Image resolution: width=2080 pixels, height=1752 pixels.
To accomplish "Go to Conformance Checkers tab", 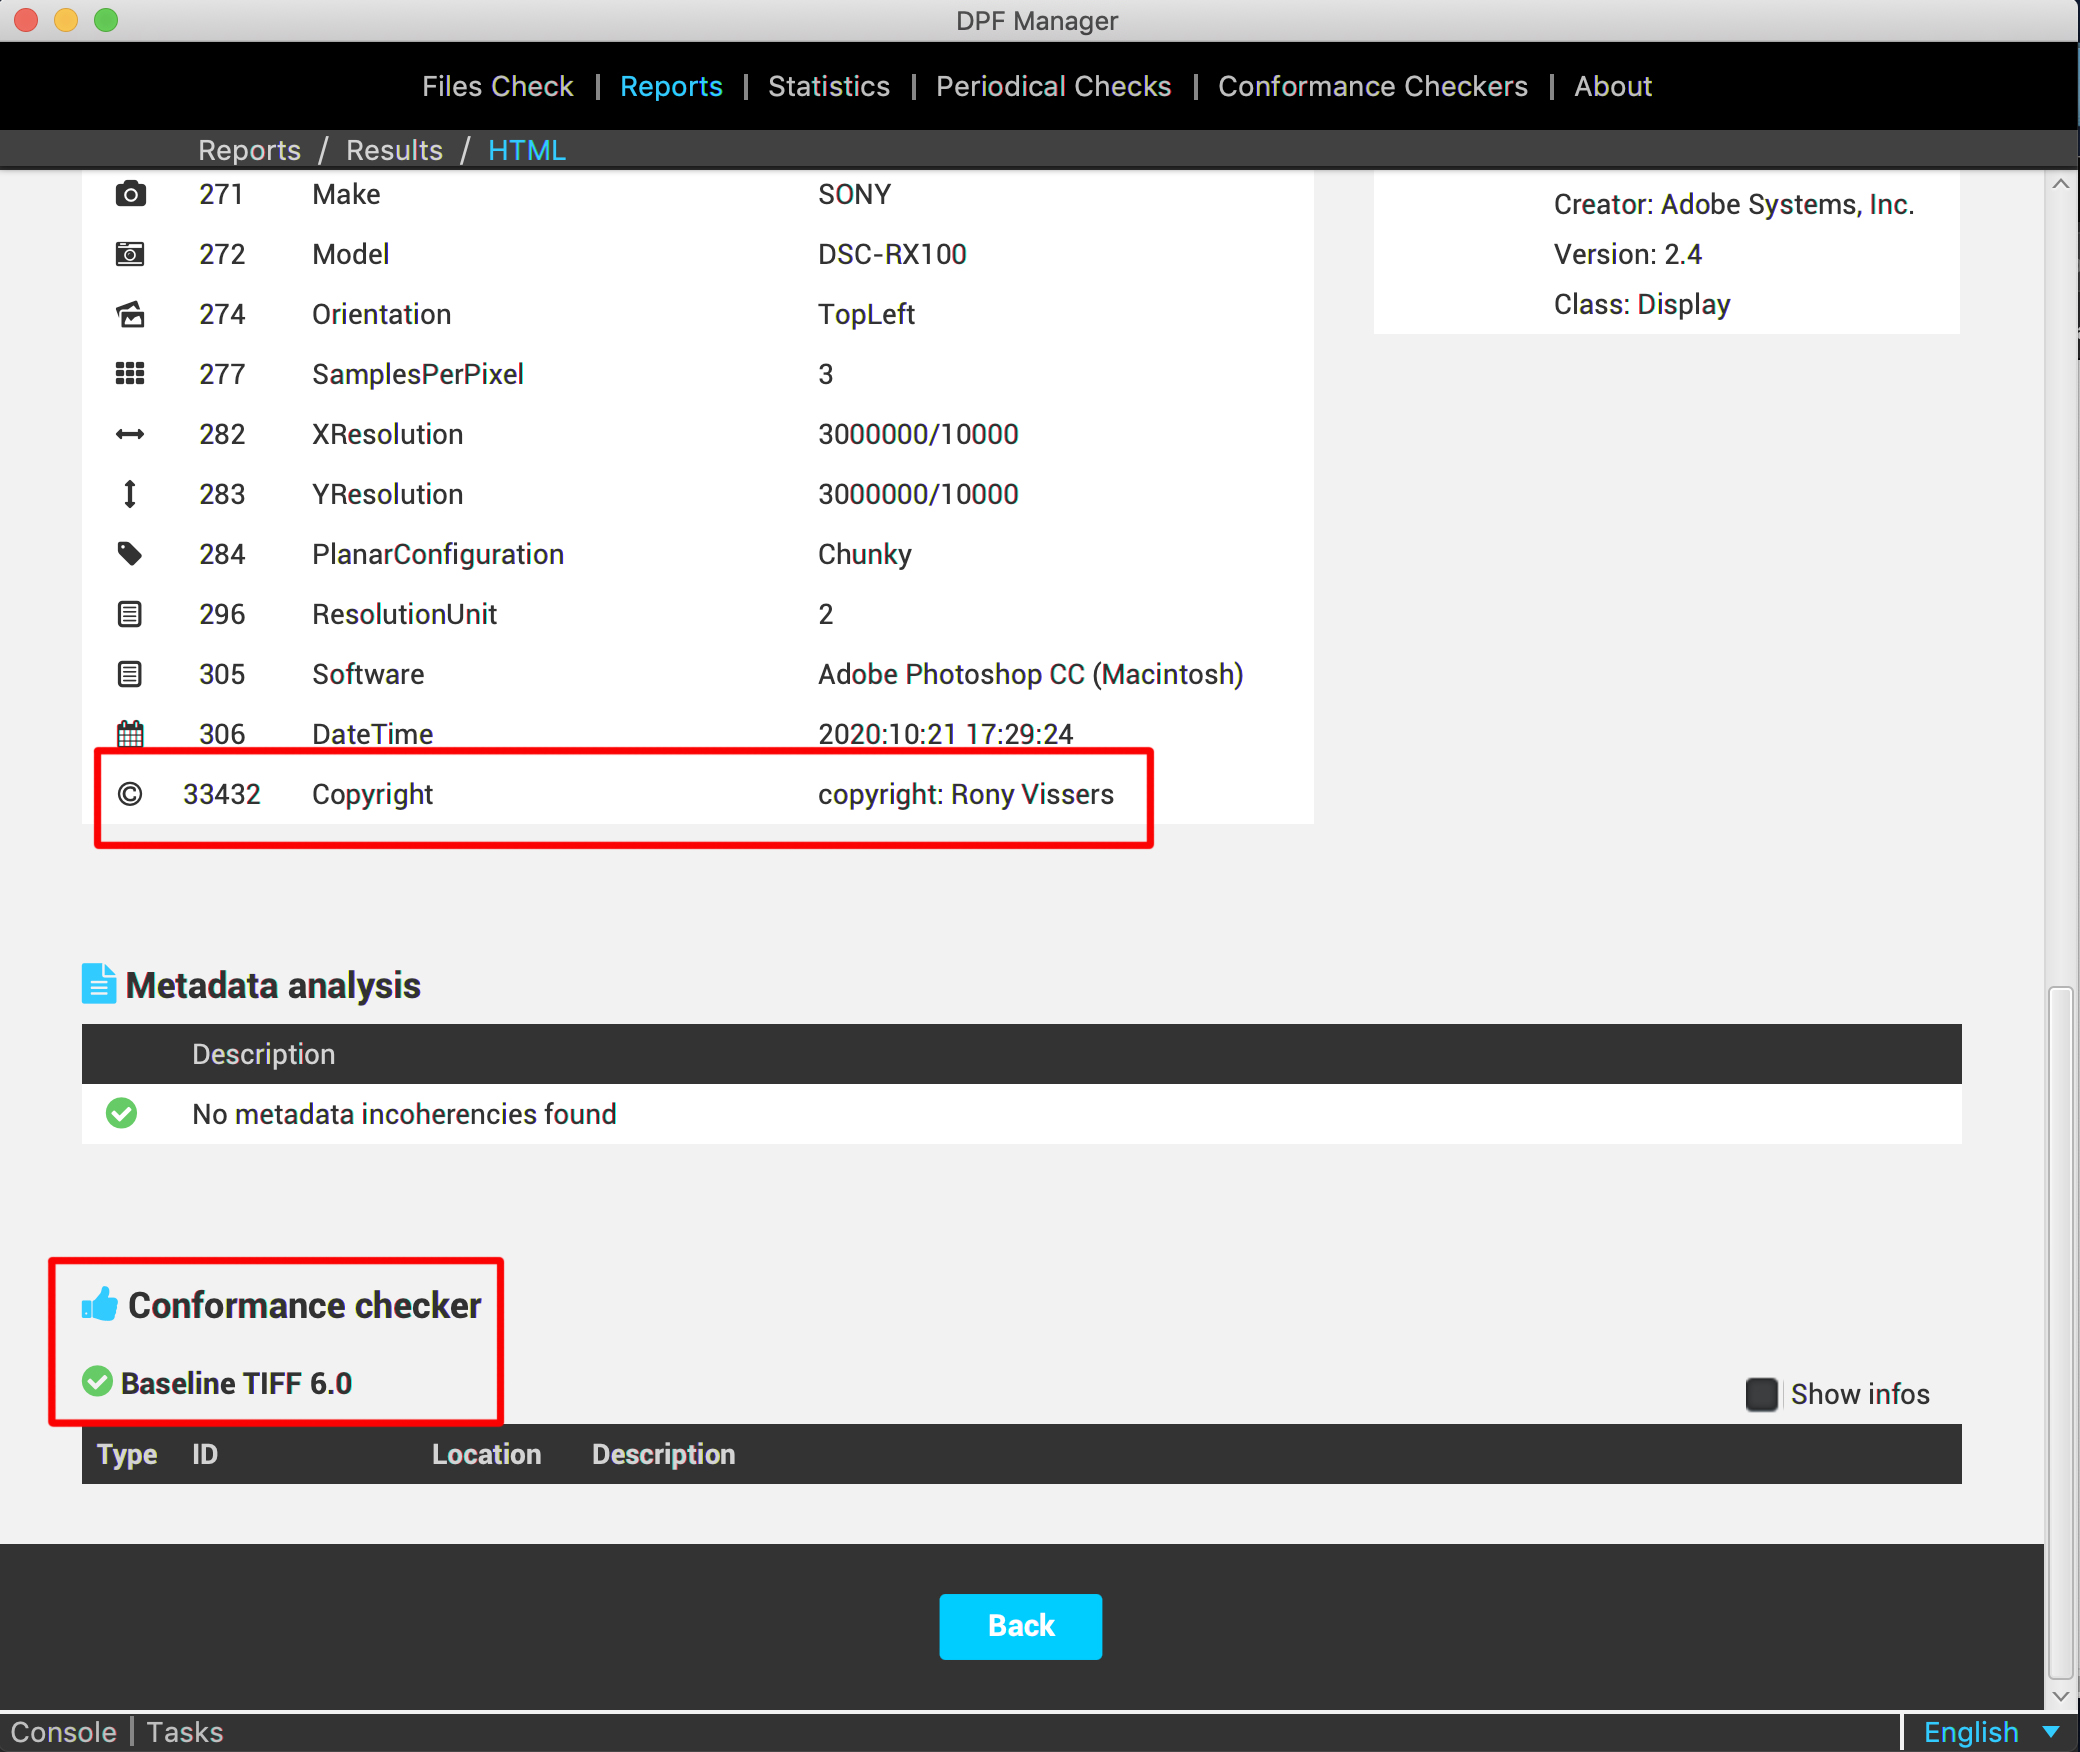I will tap(1372, 86).
